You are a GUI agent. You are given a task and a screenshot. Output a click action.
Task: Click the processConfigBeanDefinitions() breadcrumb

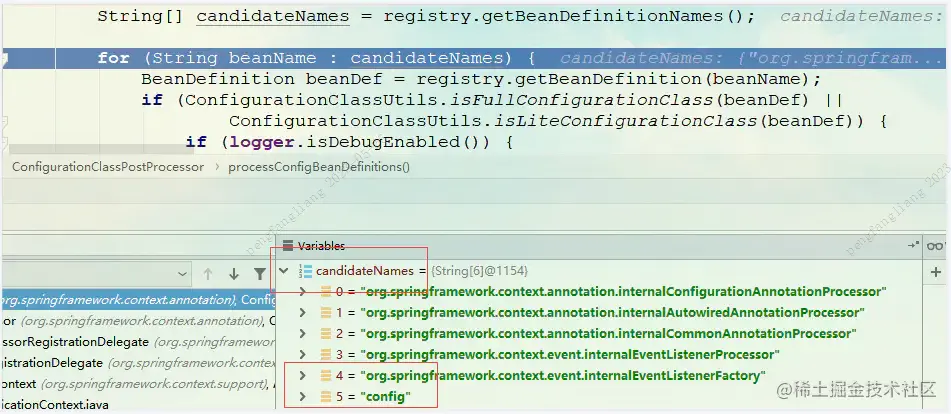pos(318,167)
